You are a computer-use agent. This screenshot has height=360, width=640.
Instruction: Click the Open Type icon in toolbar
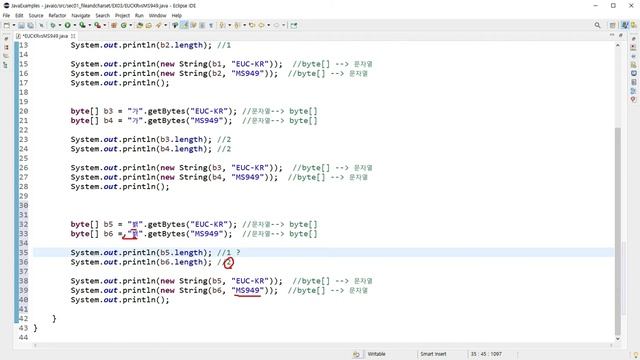click(140, 25)
